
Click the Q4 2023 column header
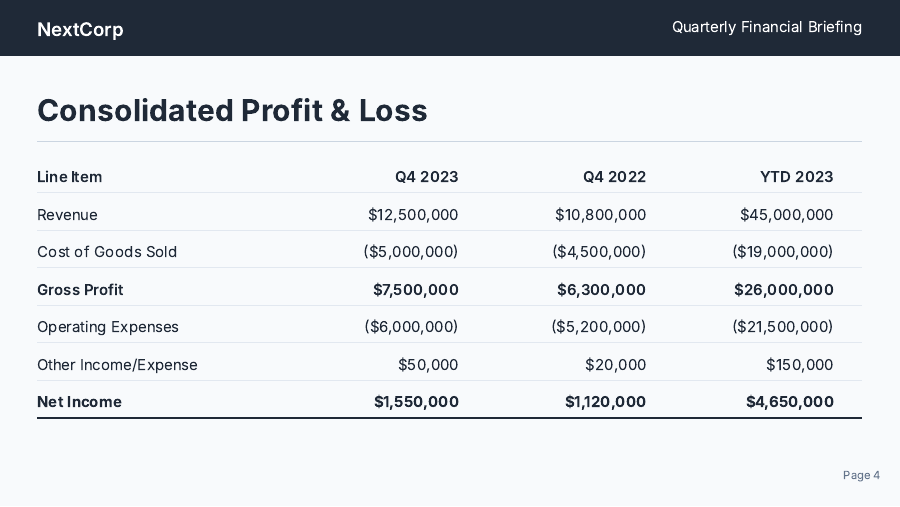pos(426,177)
